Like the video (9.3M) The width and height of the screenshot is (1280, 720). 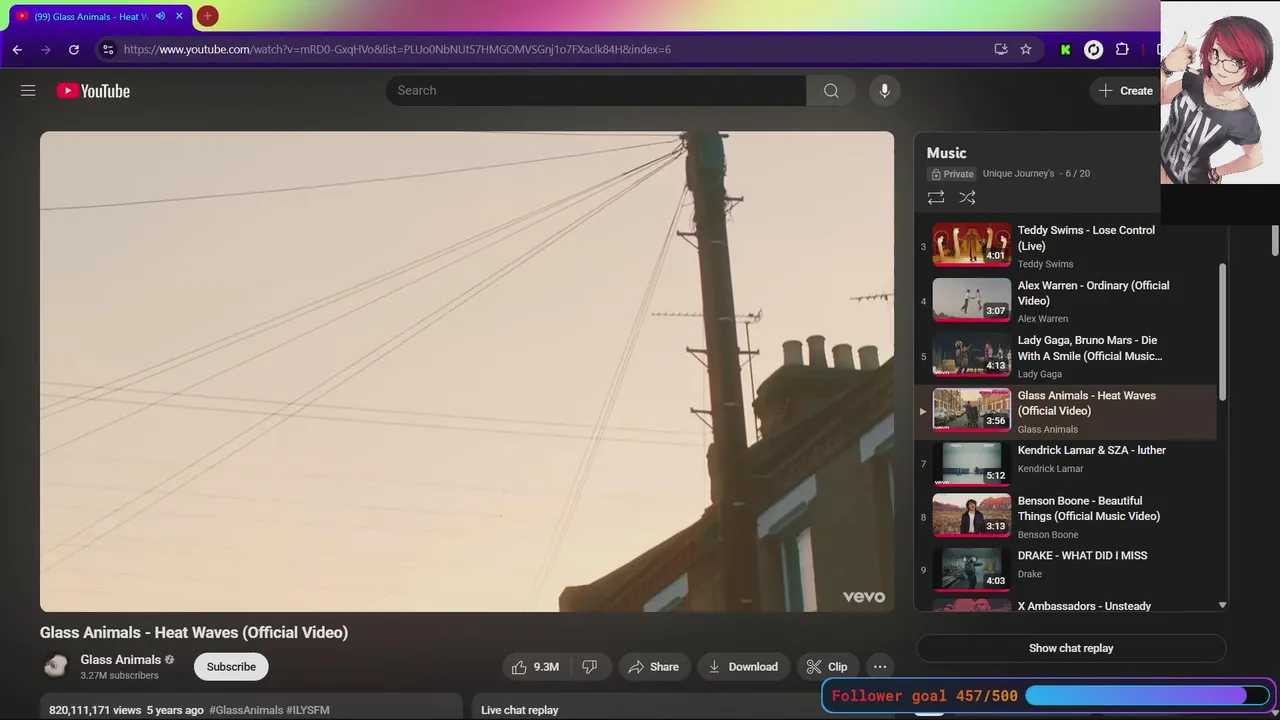coord(535,667)
